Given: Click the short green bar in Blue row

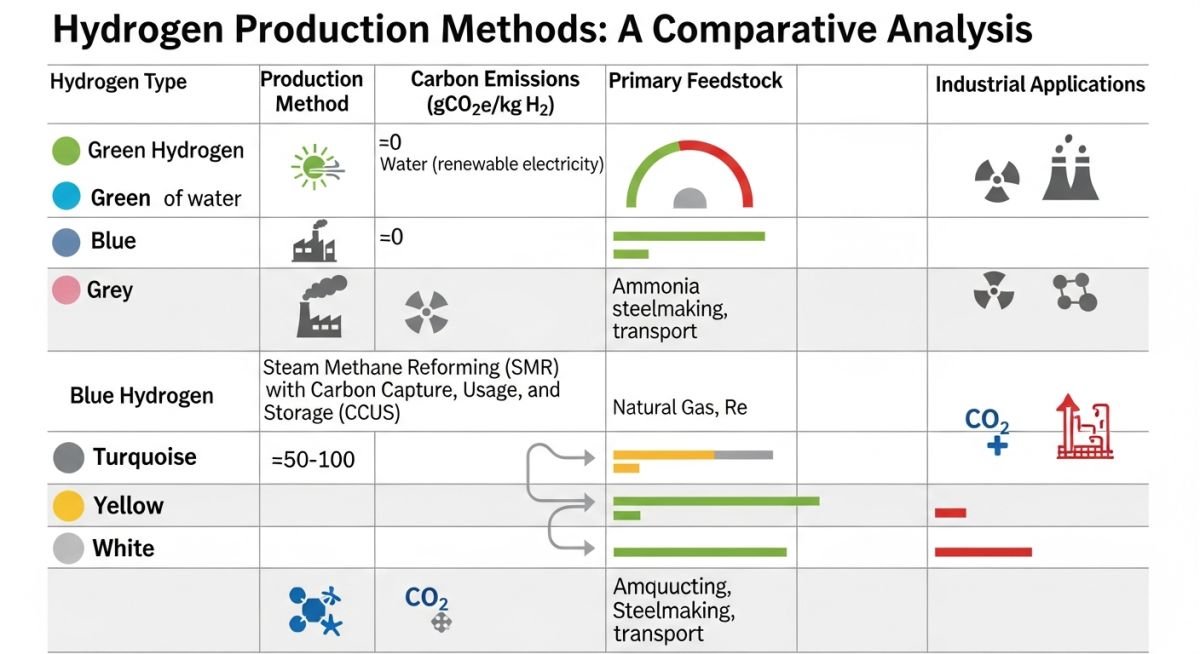Looking at the screenshot, I should pyautogui.click(x=631, y=254).
